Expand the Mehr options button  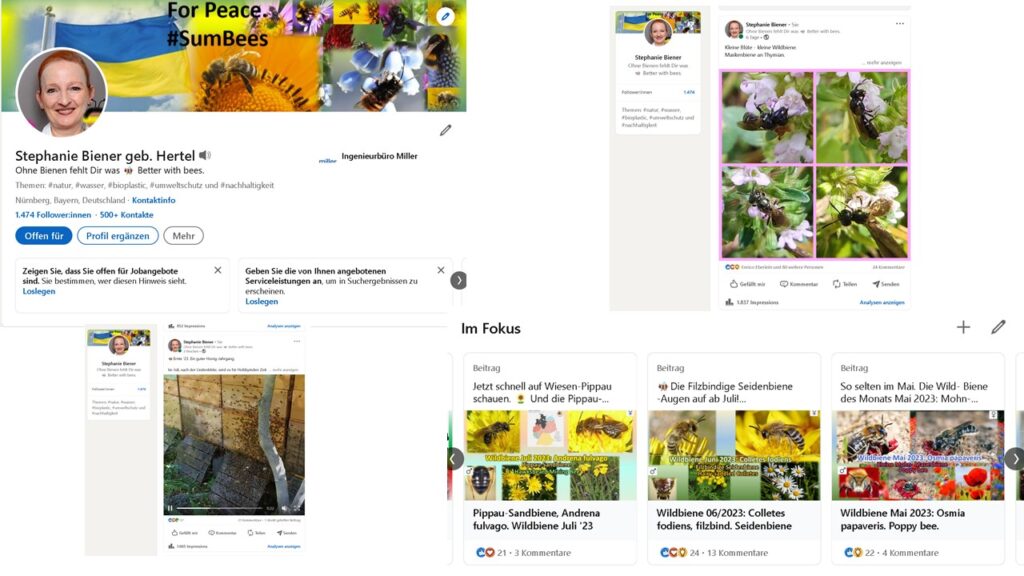pos(184,236)
